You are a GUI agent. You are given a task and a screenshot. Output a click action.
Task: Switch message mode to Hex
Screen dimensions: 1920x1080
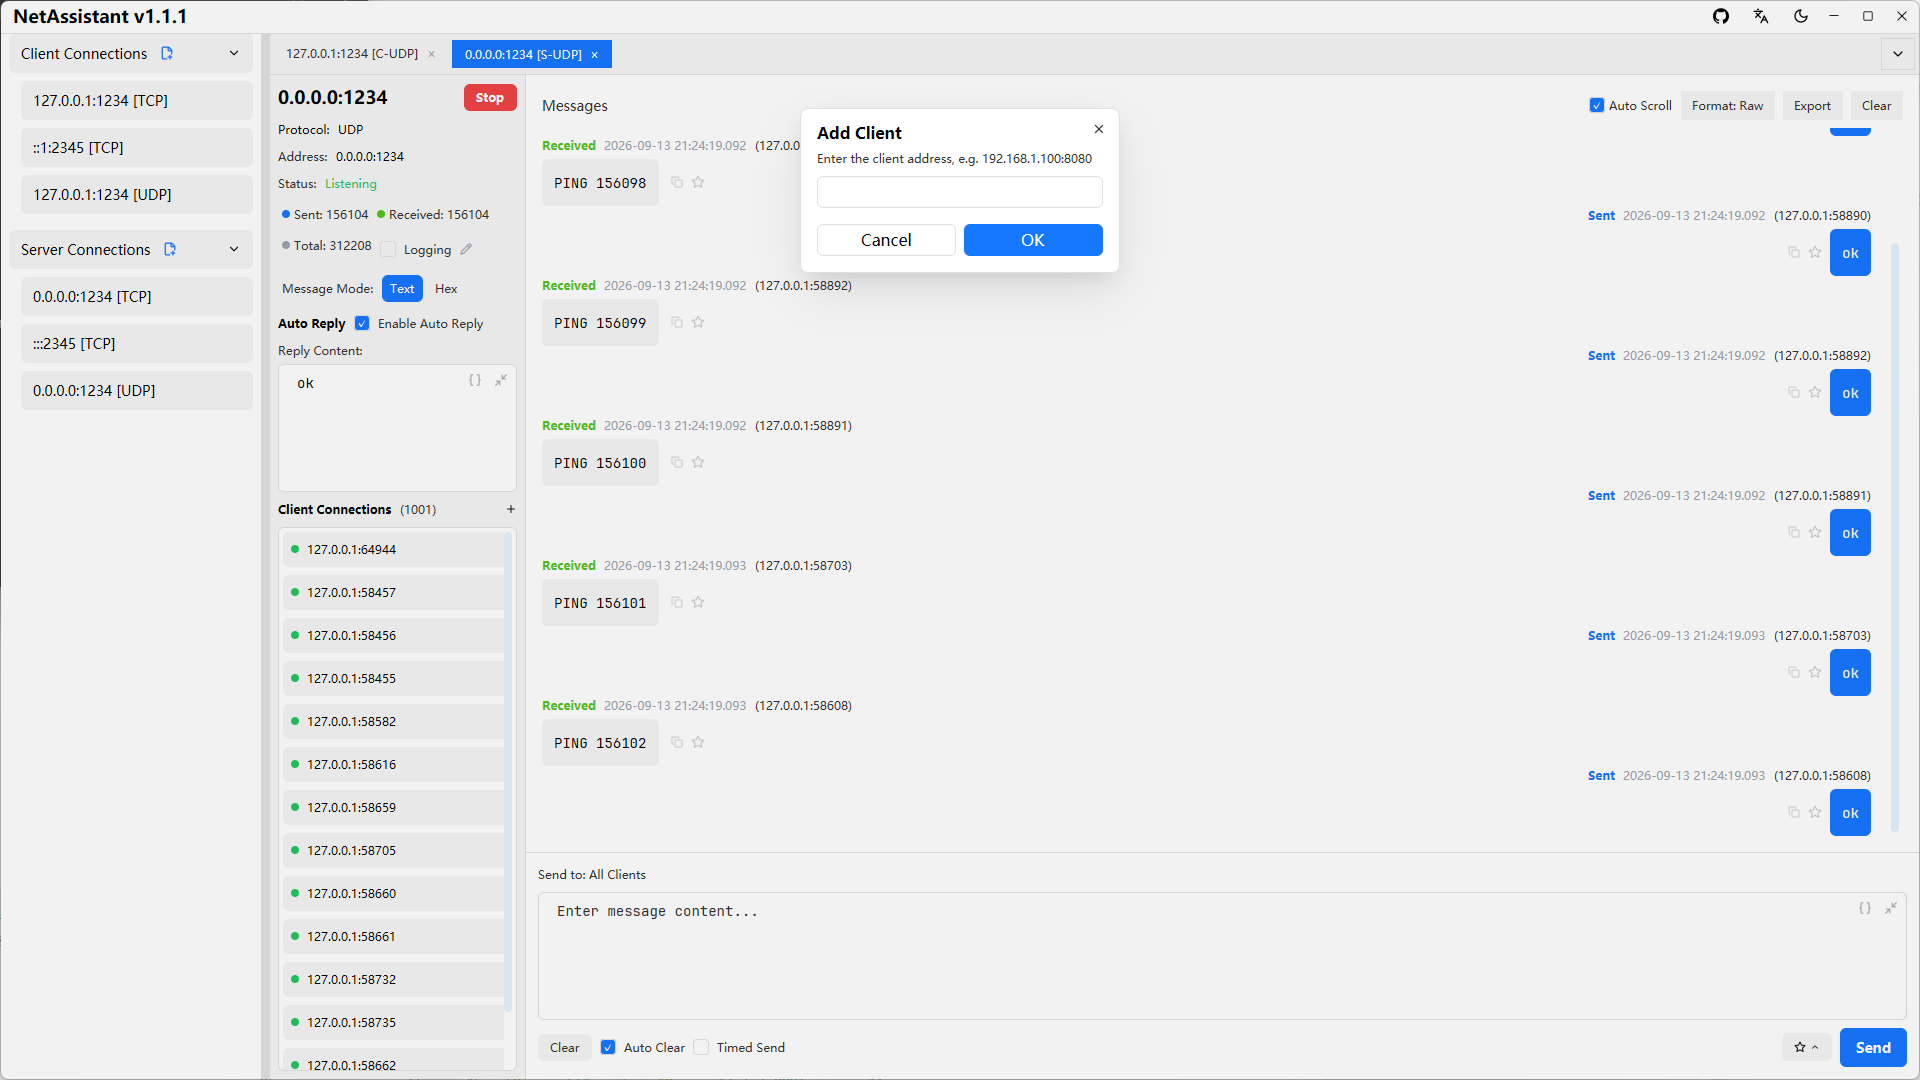(x=446, y=288)
